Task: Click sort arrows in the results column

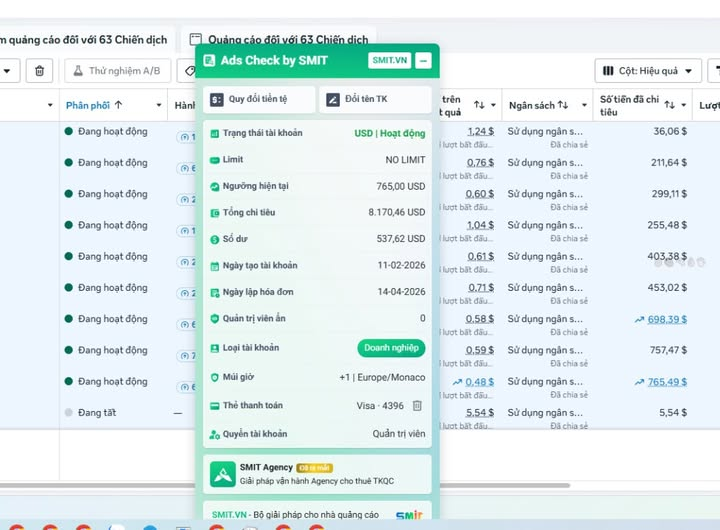Action: coord(479,105)
